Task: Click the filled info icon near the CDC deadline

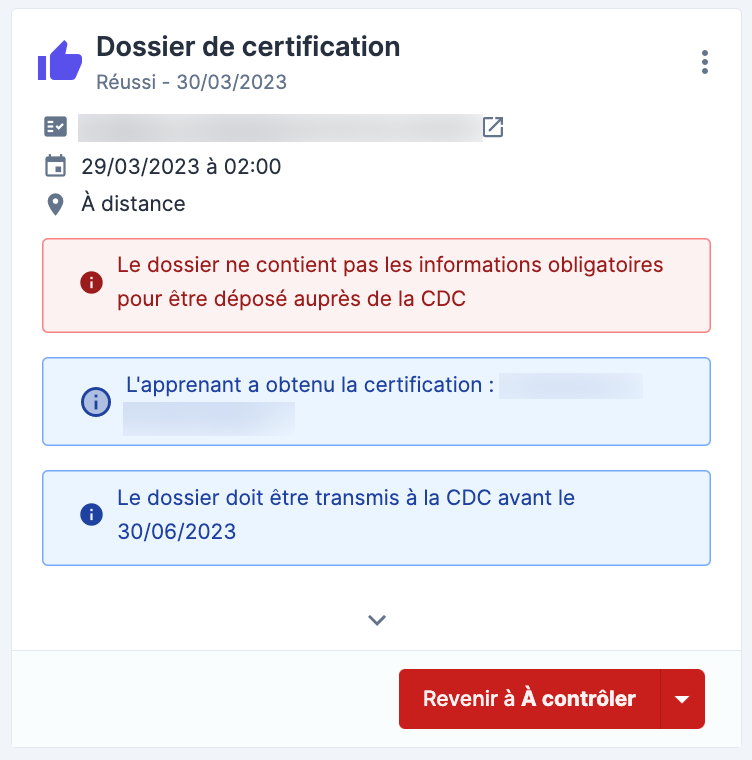Action: (91, 514)
